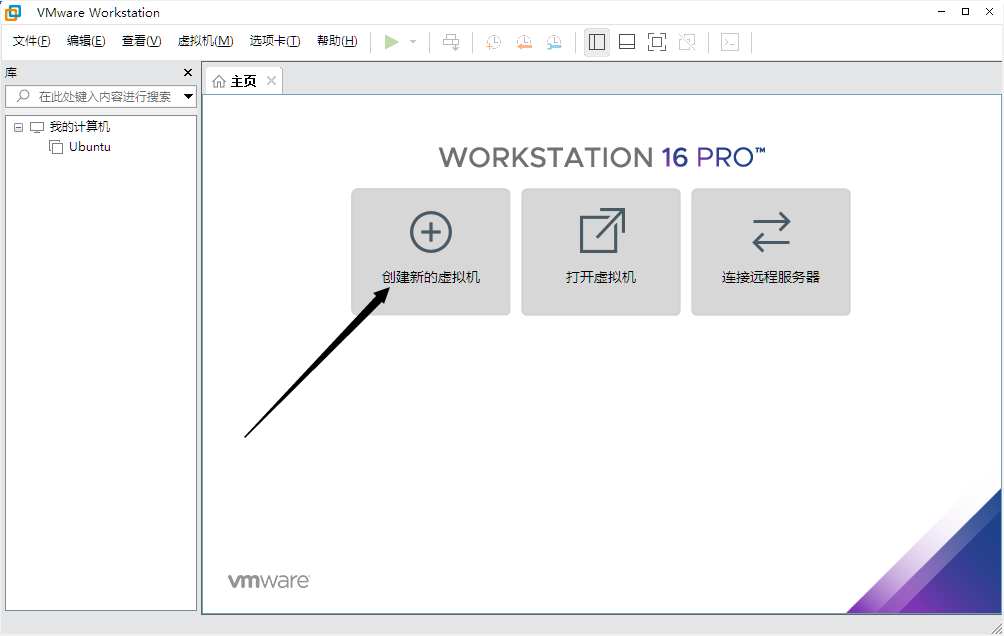The height and width of the screenshot is (636, 1004).
Task: Close the 库 library panel
Action: point(188,72)
